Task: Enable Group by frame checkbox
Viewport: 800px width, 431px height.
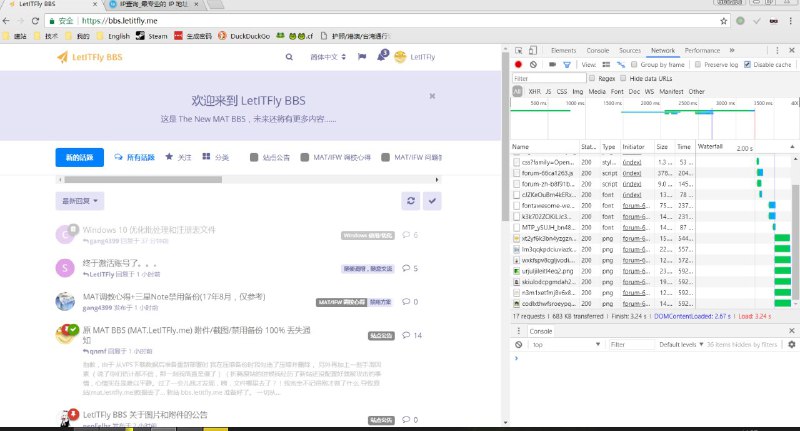Action: coord(634,65)
